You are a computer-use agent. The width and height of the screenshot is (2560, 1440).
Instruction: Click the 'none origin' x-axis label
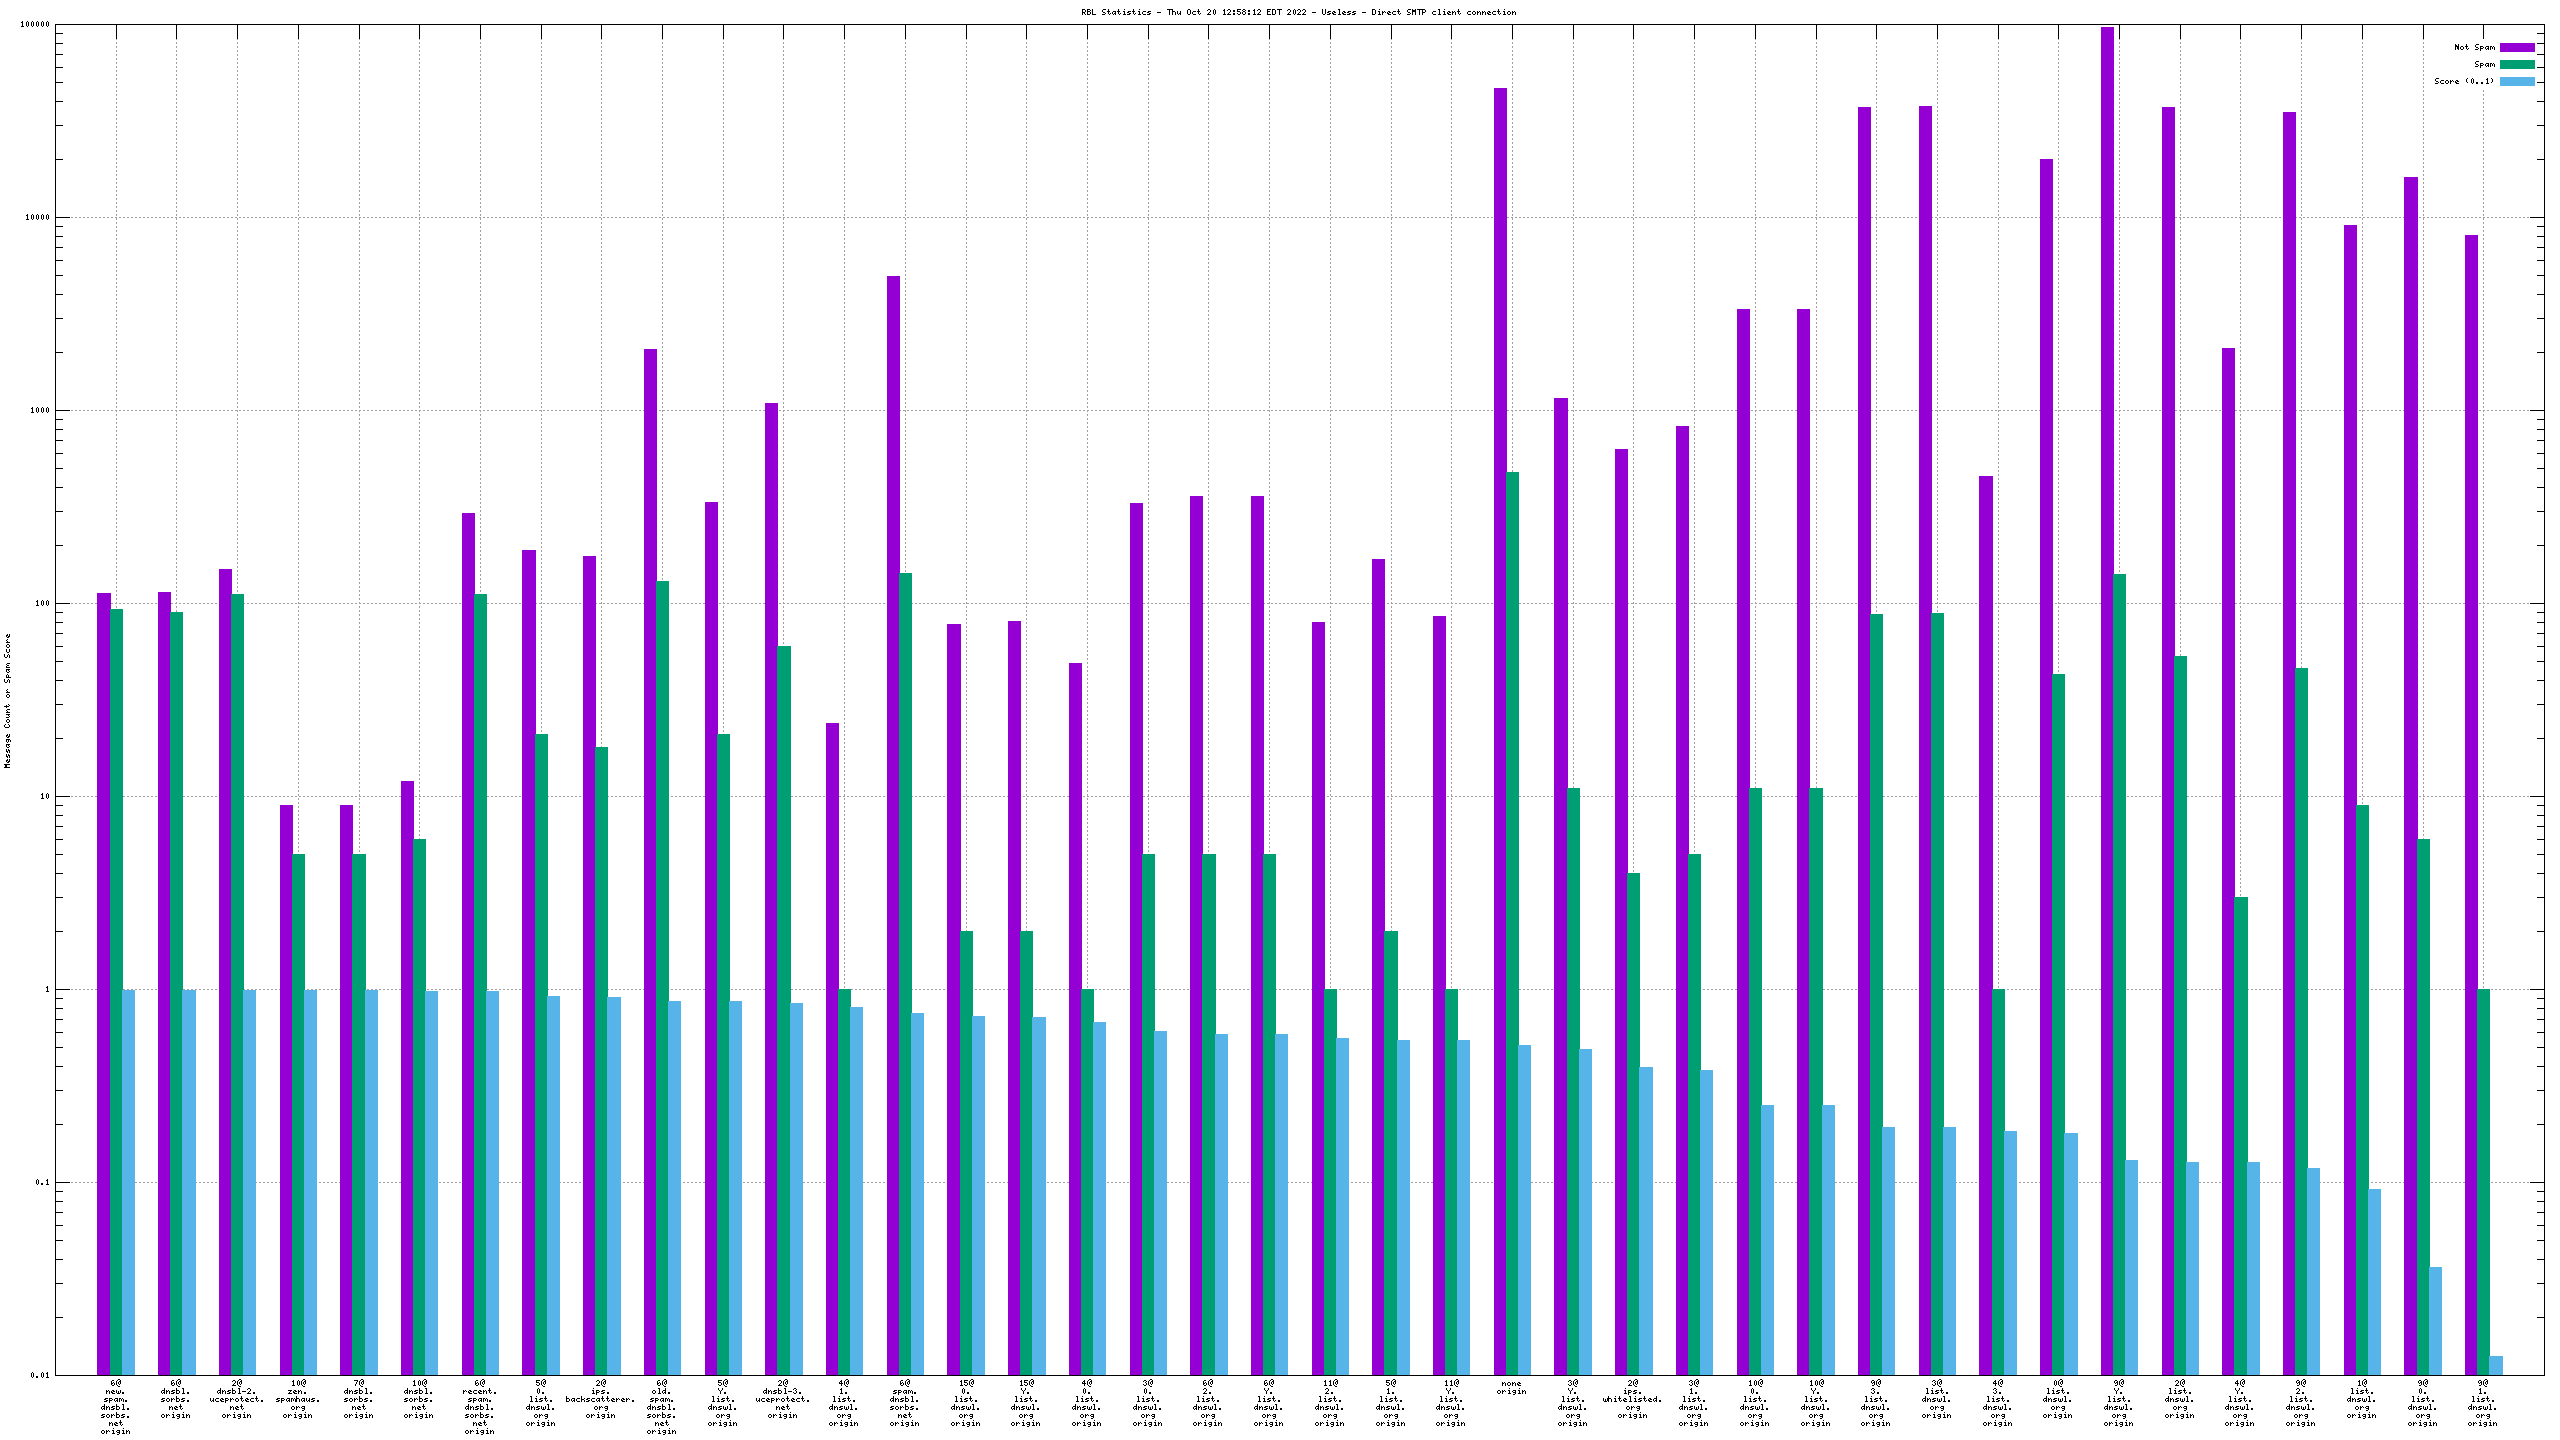tap(1511, 1387)
